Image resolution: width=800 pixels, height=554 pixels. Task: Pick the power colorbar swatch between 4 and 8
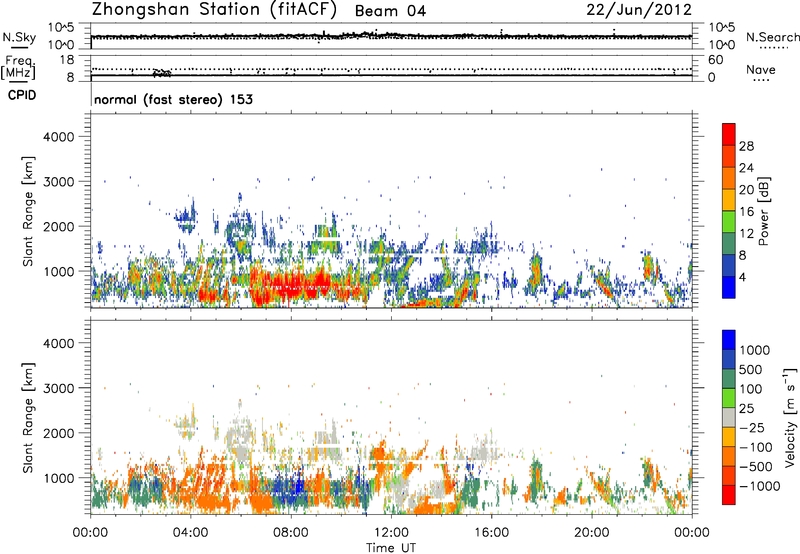point(729,265)
